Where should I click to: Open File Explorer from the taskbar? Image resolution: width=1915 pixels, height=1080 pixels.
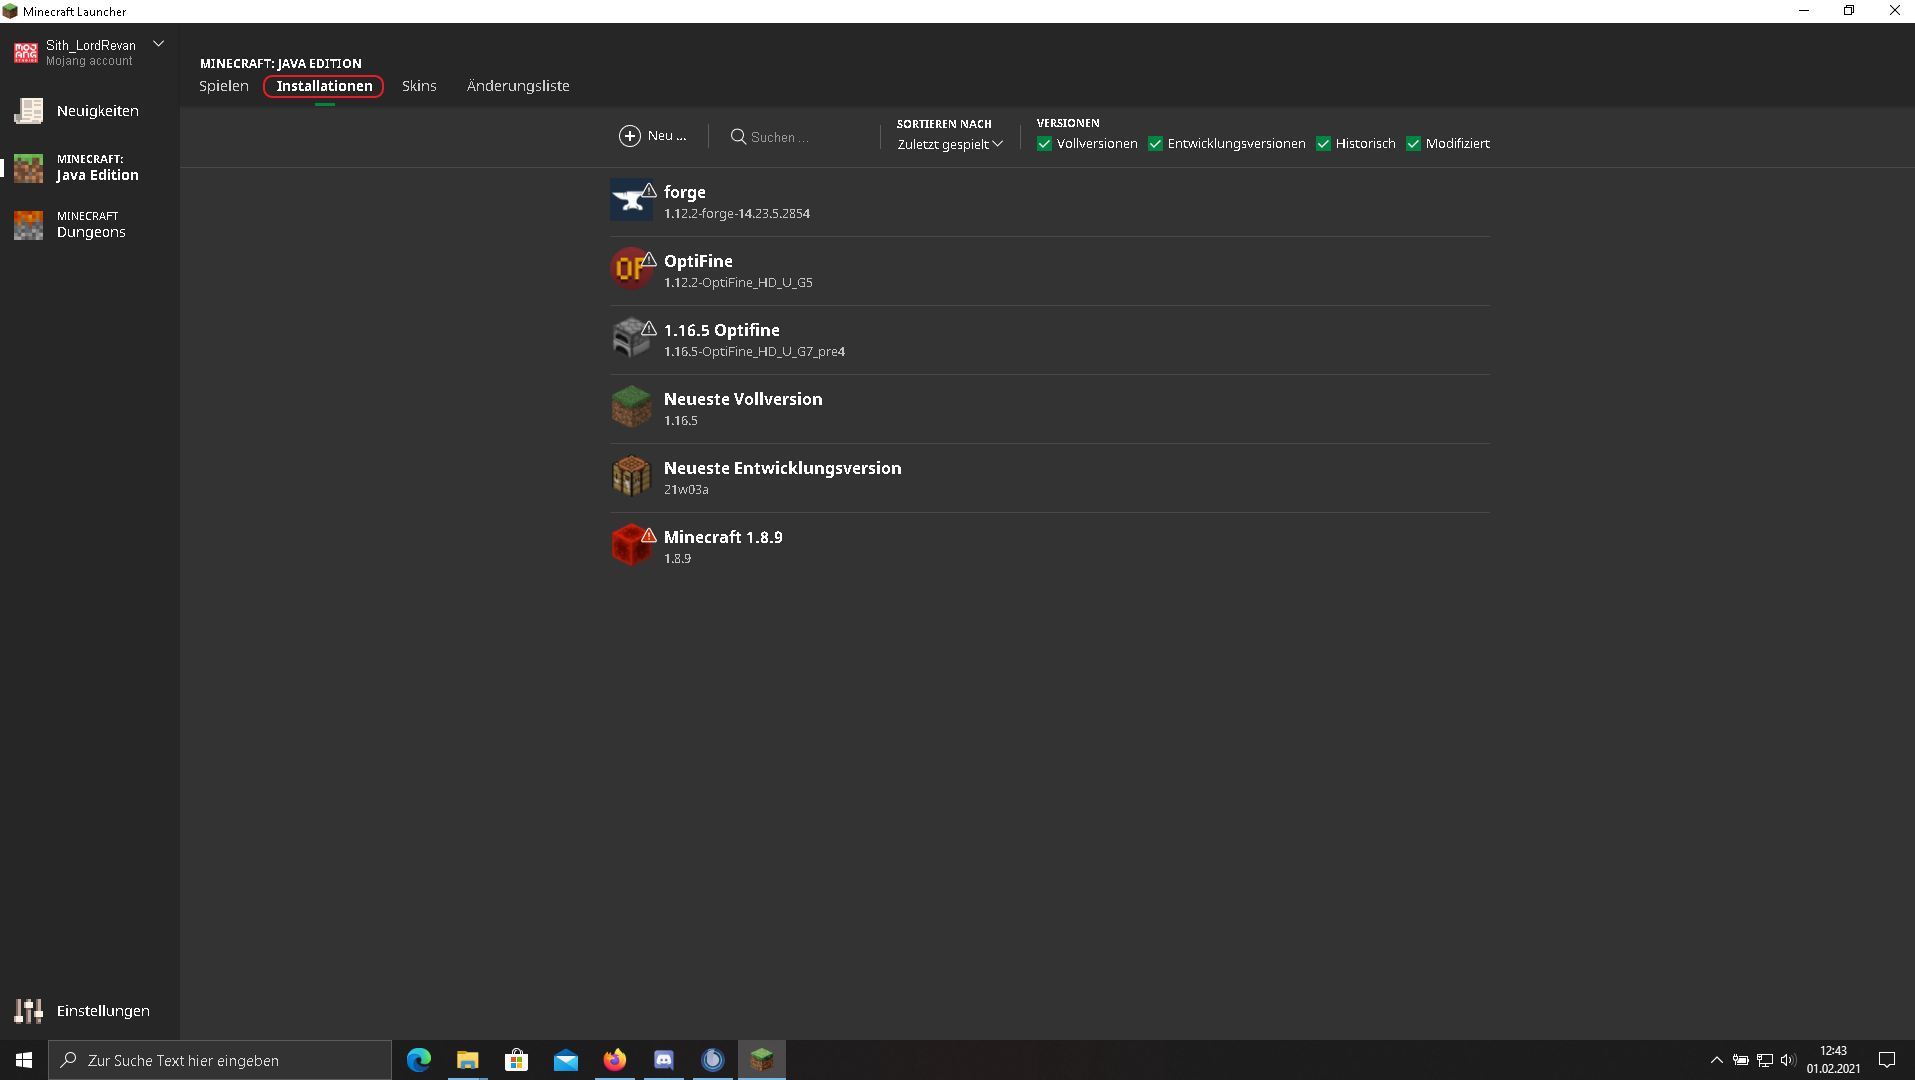pos(468,1060)
